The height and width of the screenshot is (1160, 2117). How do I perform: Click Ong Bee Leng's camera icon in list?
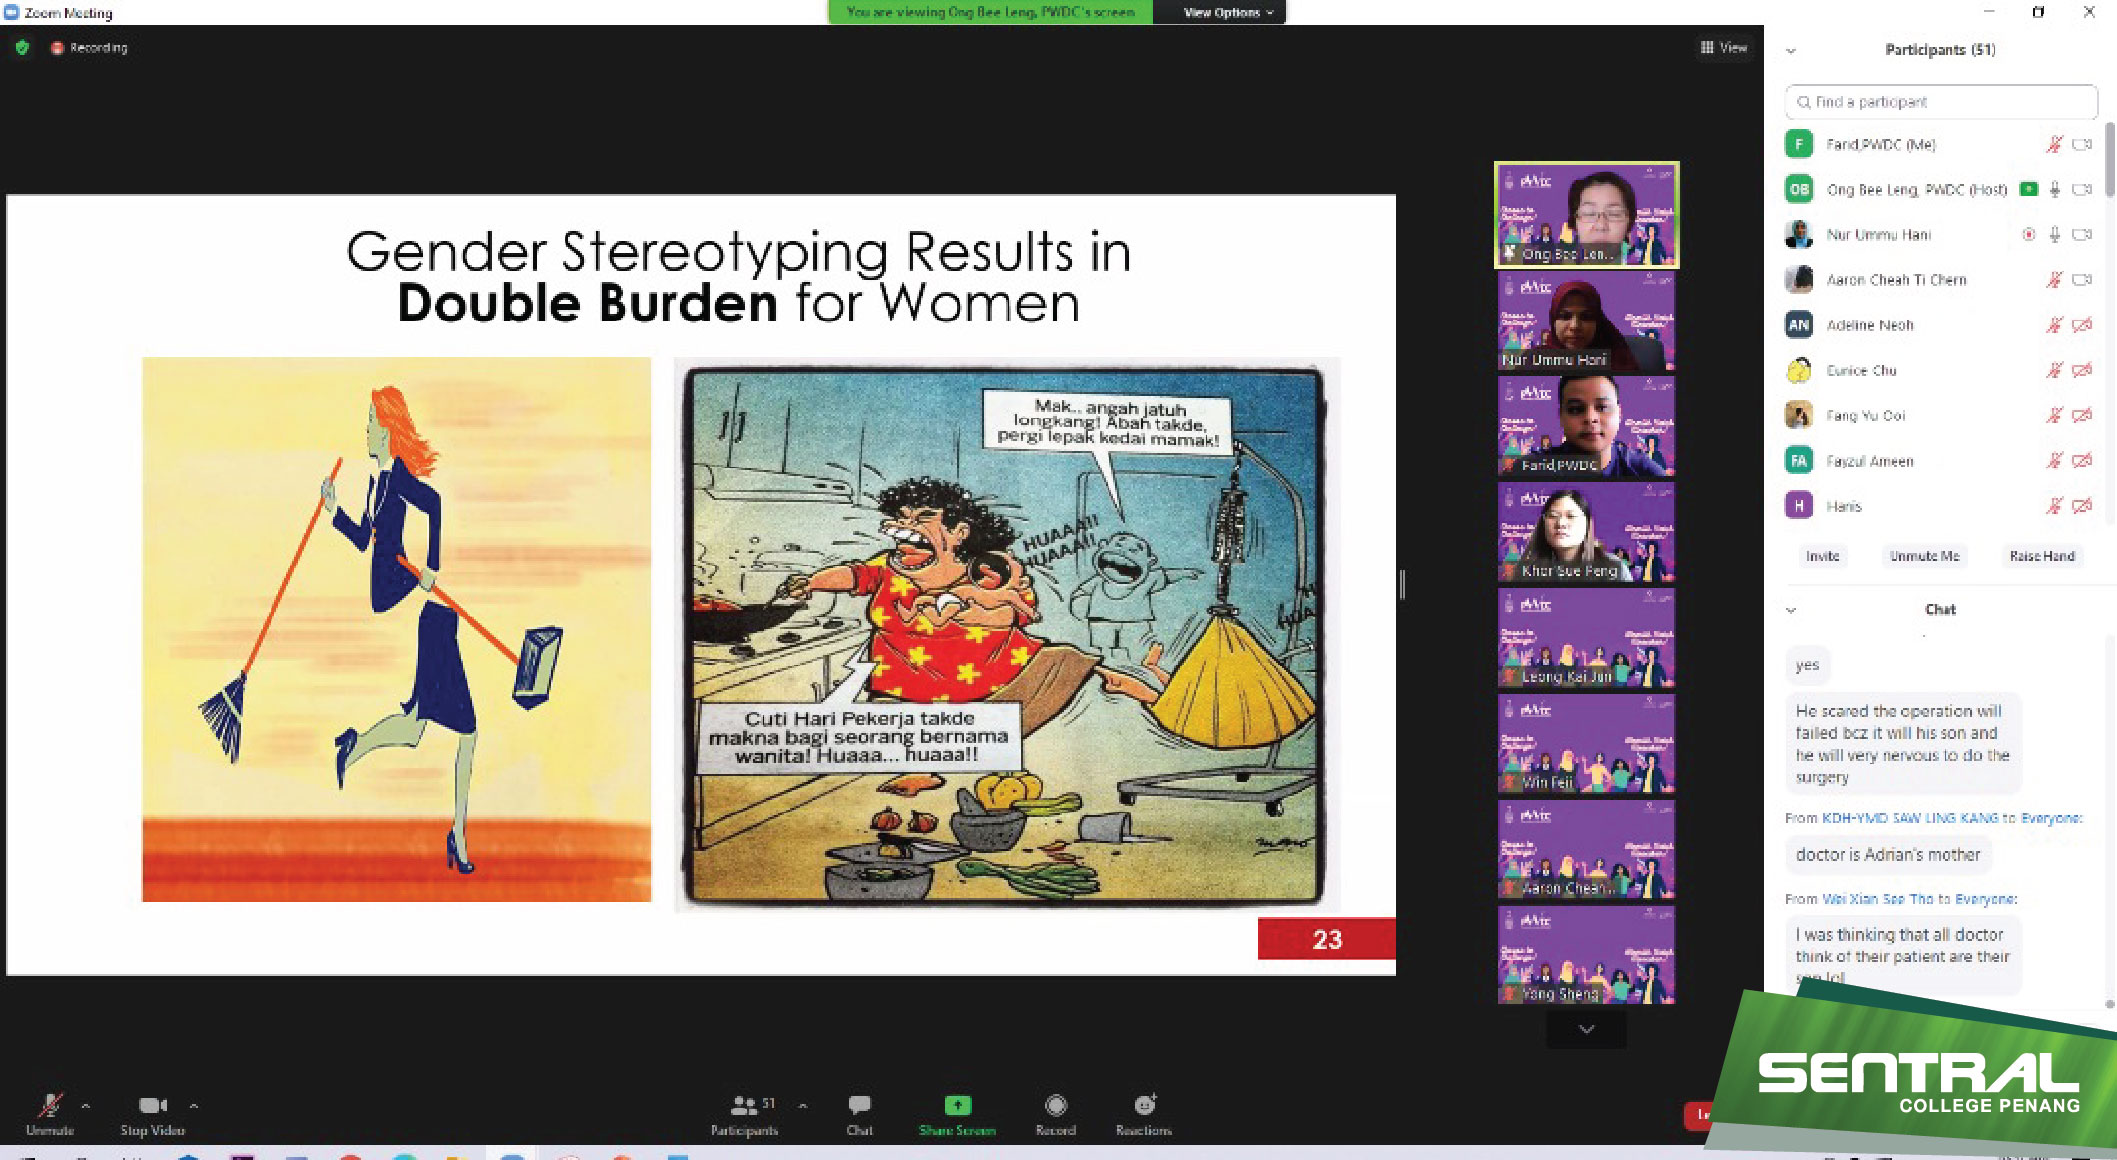2082,189
